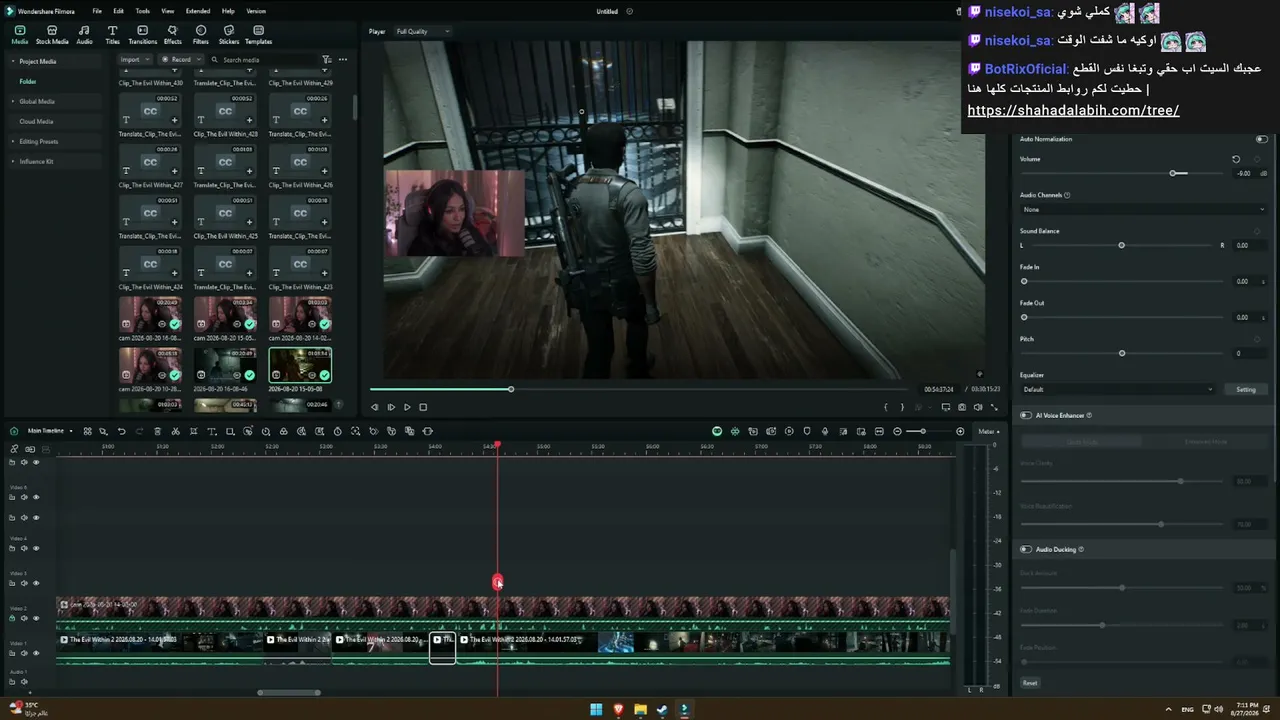Open the File menu
1280x720 pixels.
pyautogui.click(x=97, y=11)
